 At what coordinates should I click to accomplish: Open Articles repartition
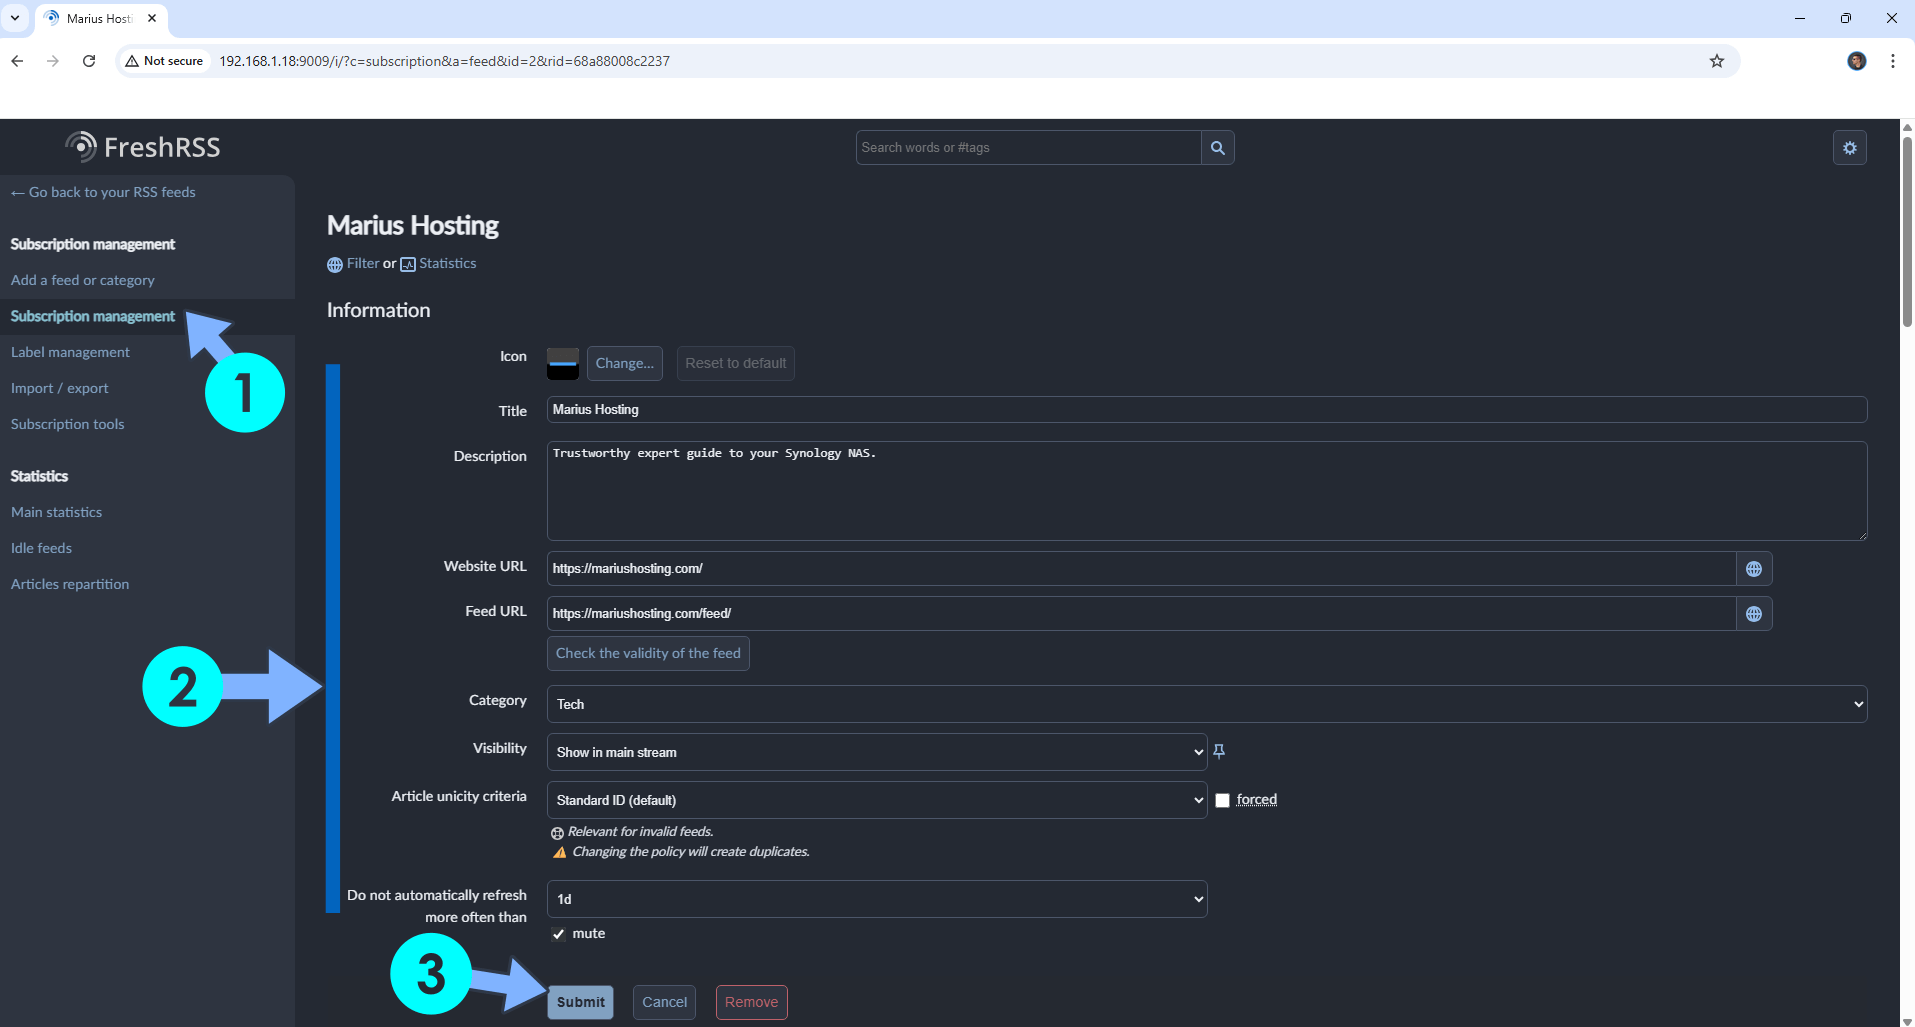(70, 584)
